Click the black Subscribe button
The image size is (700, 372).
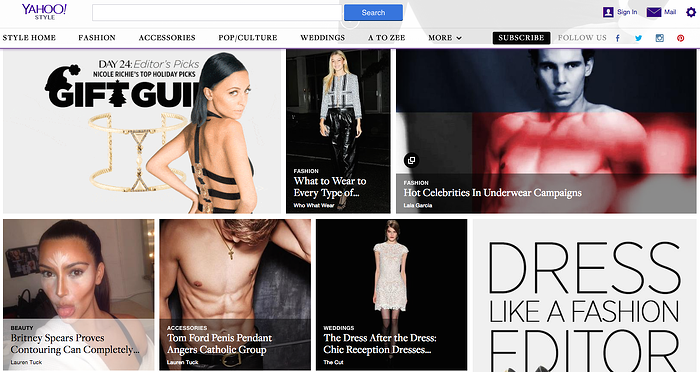coord(521,38)
